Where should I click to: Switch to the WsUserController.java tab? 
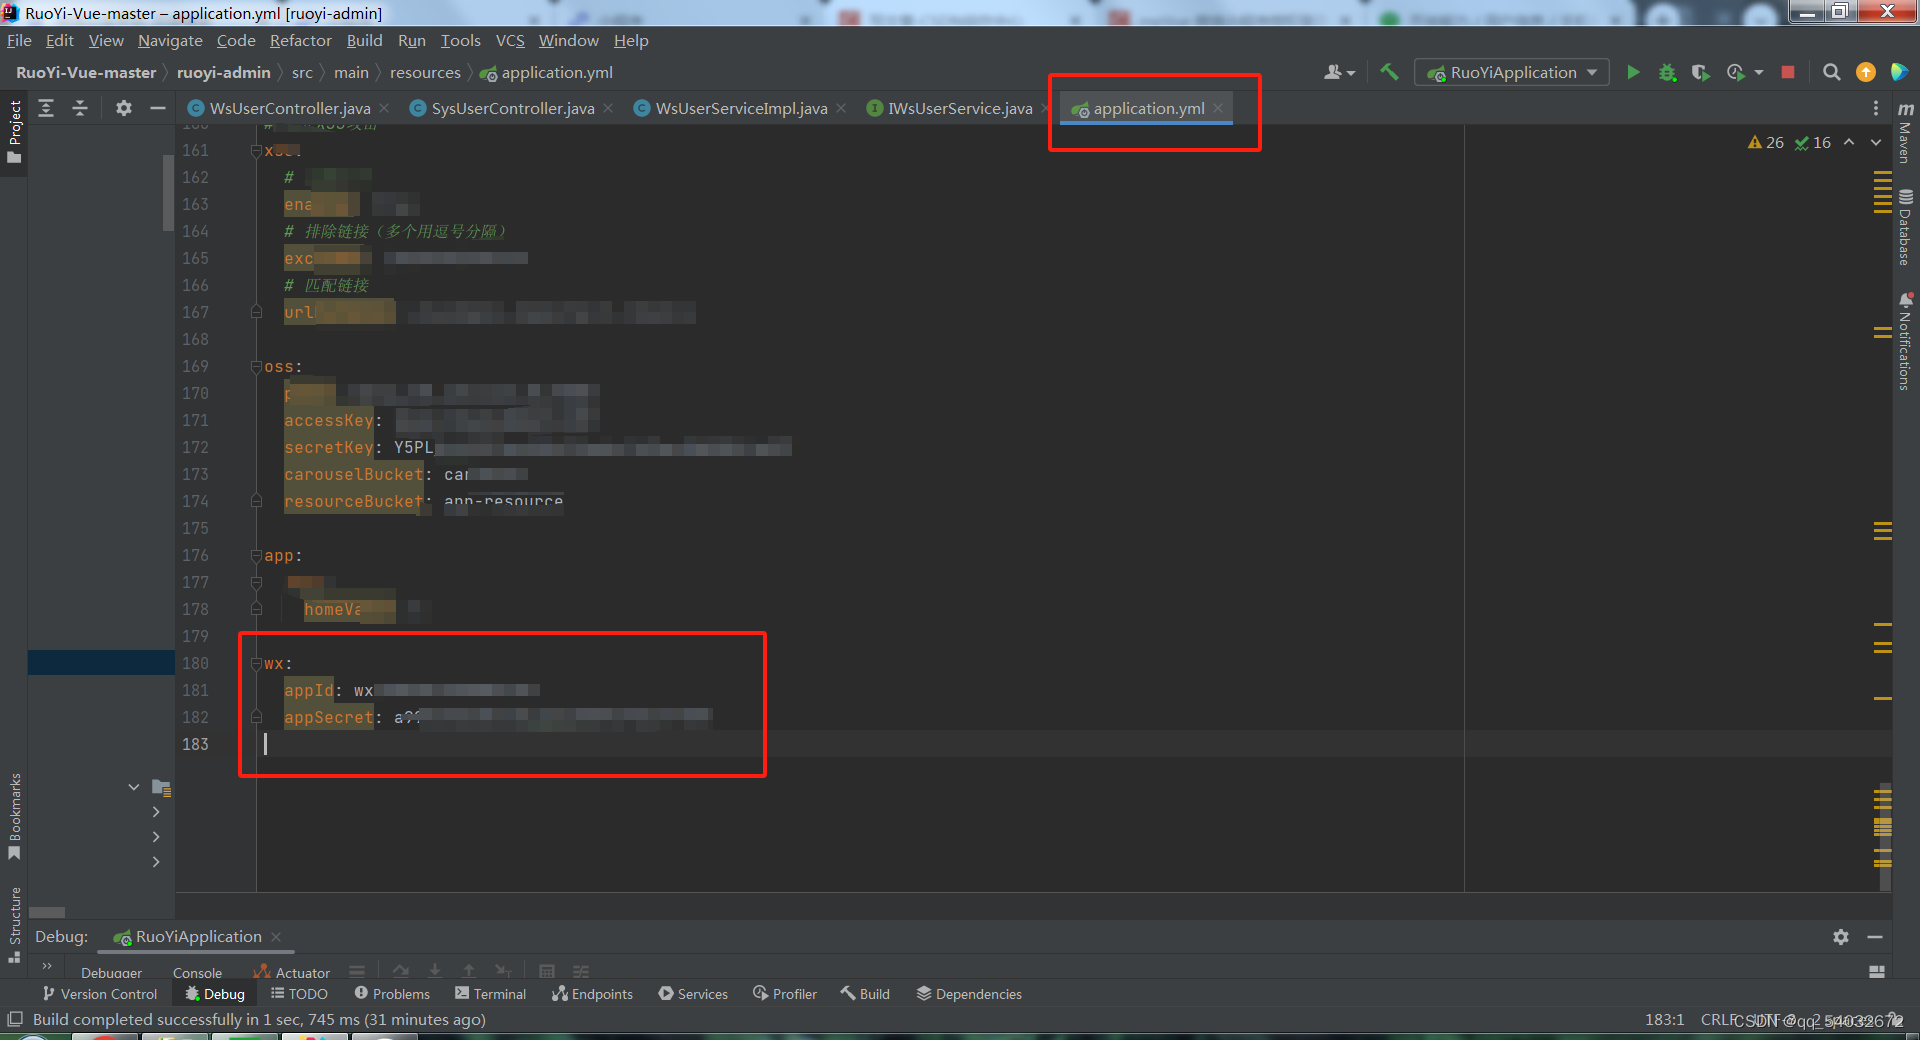coord(280,108)
